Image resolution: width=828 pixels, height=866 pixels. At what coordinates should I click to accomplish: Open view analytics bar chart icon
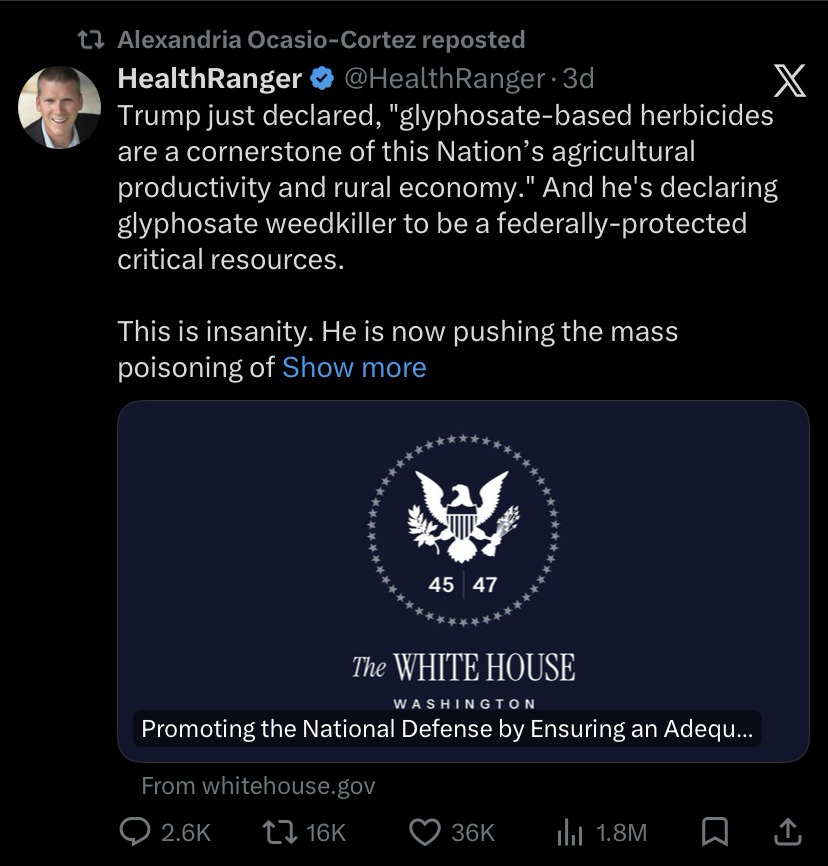569,831
